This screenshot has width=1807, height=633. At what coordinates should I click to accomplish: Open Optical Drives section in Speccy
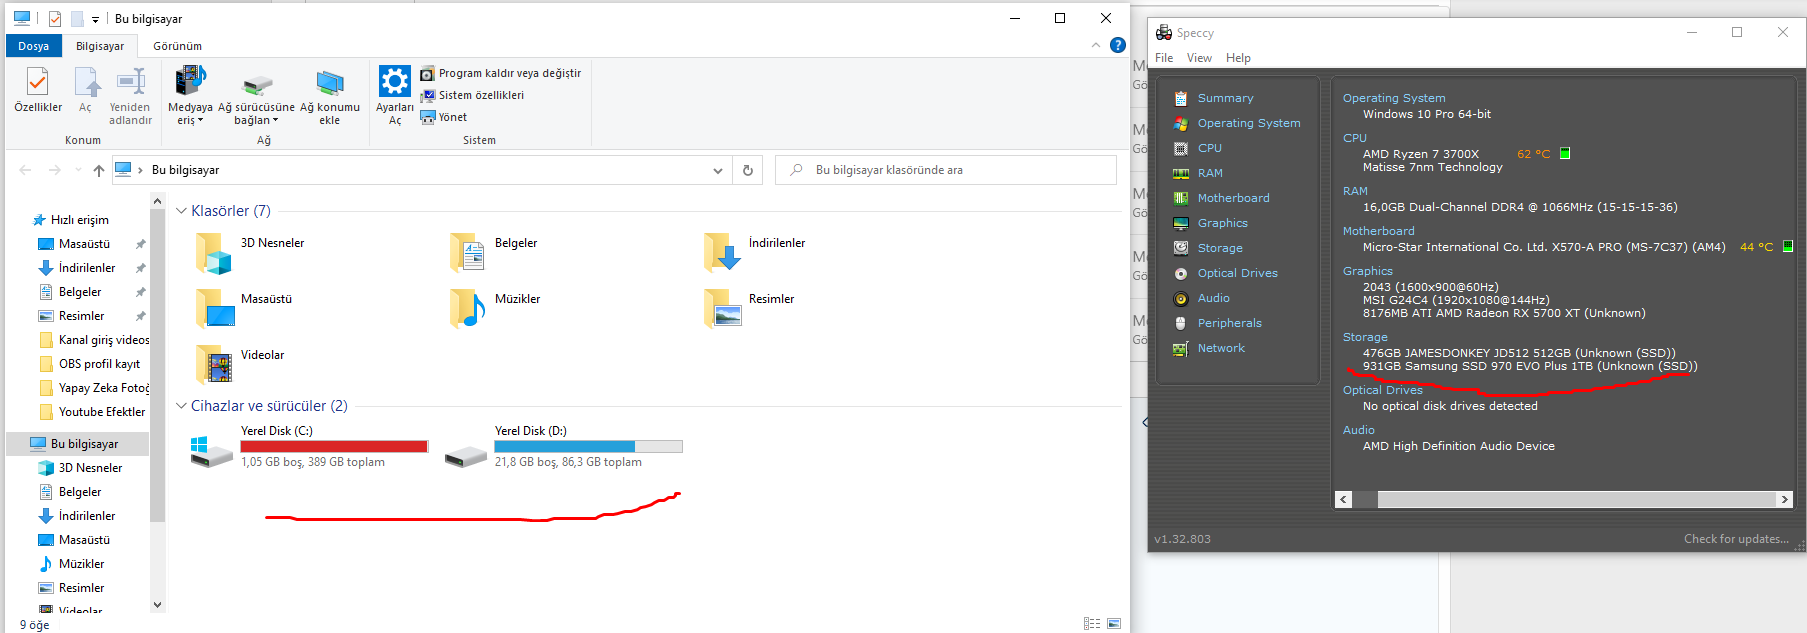[x=1237, y=273]
